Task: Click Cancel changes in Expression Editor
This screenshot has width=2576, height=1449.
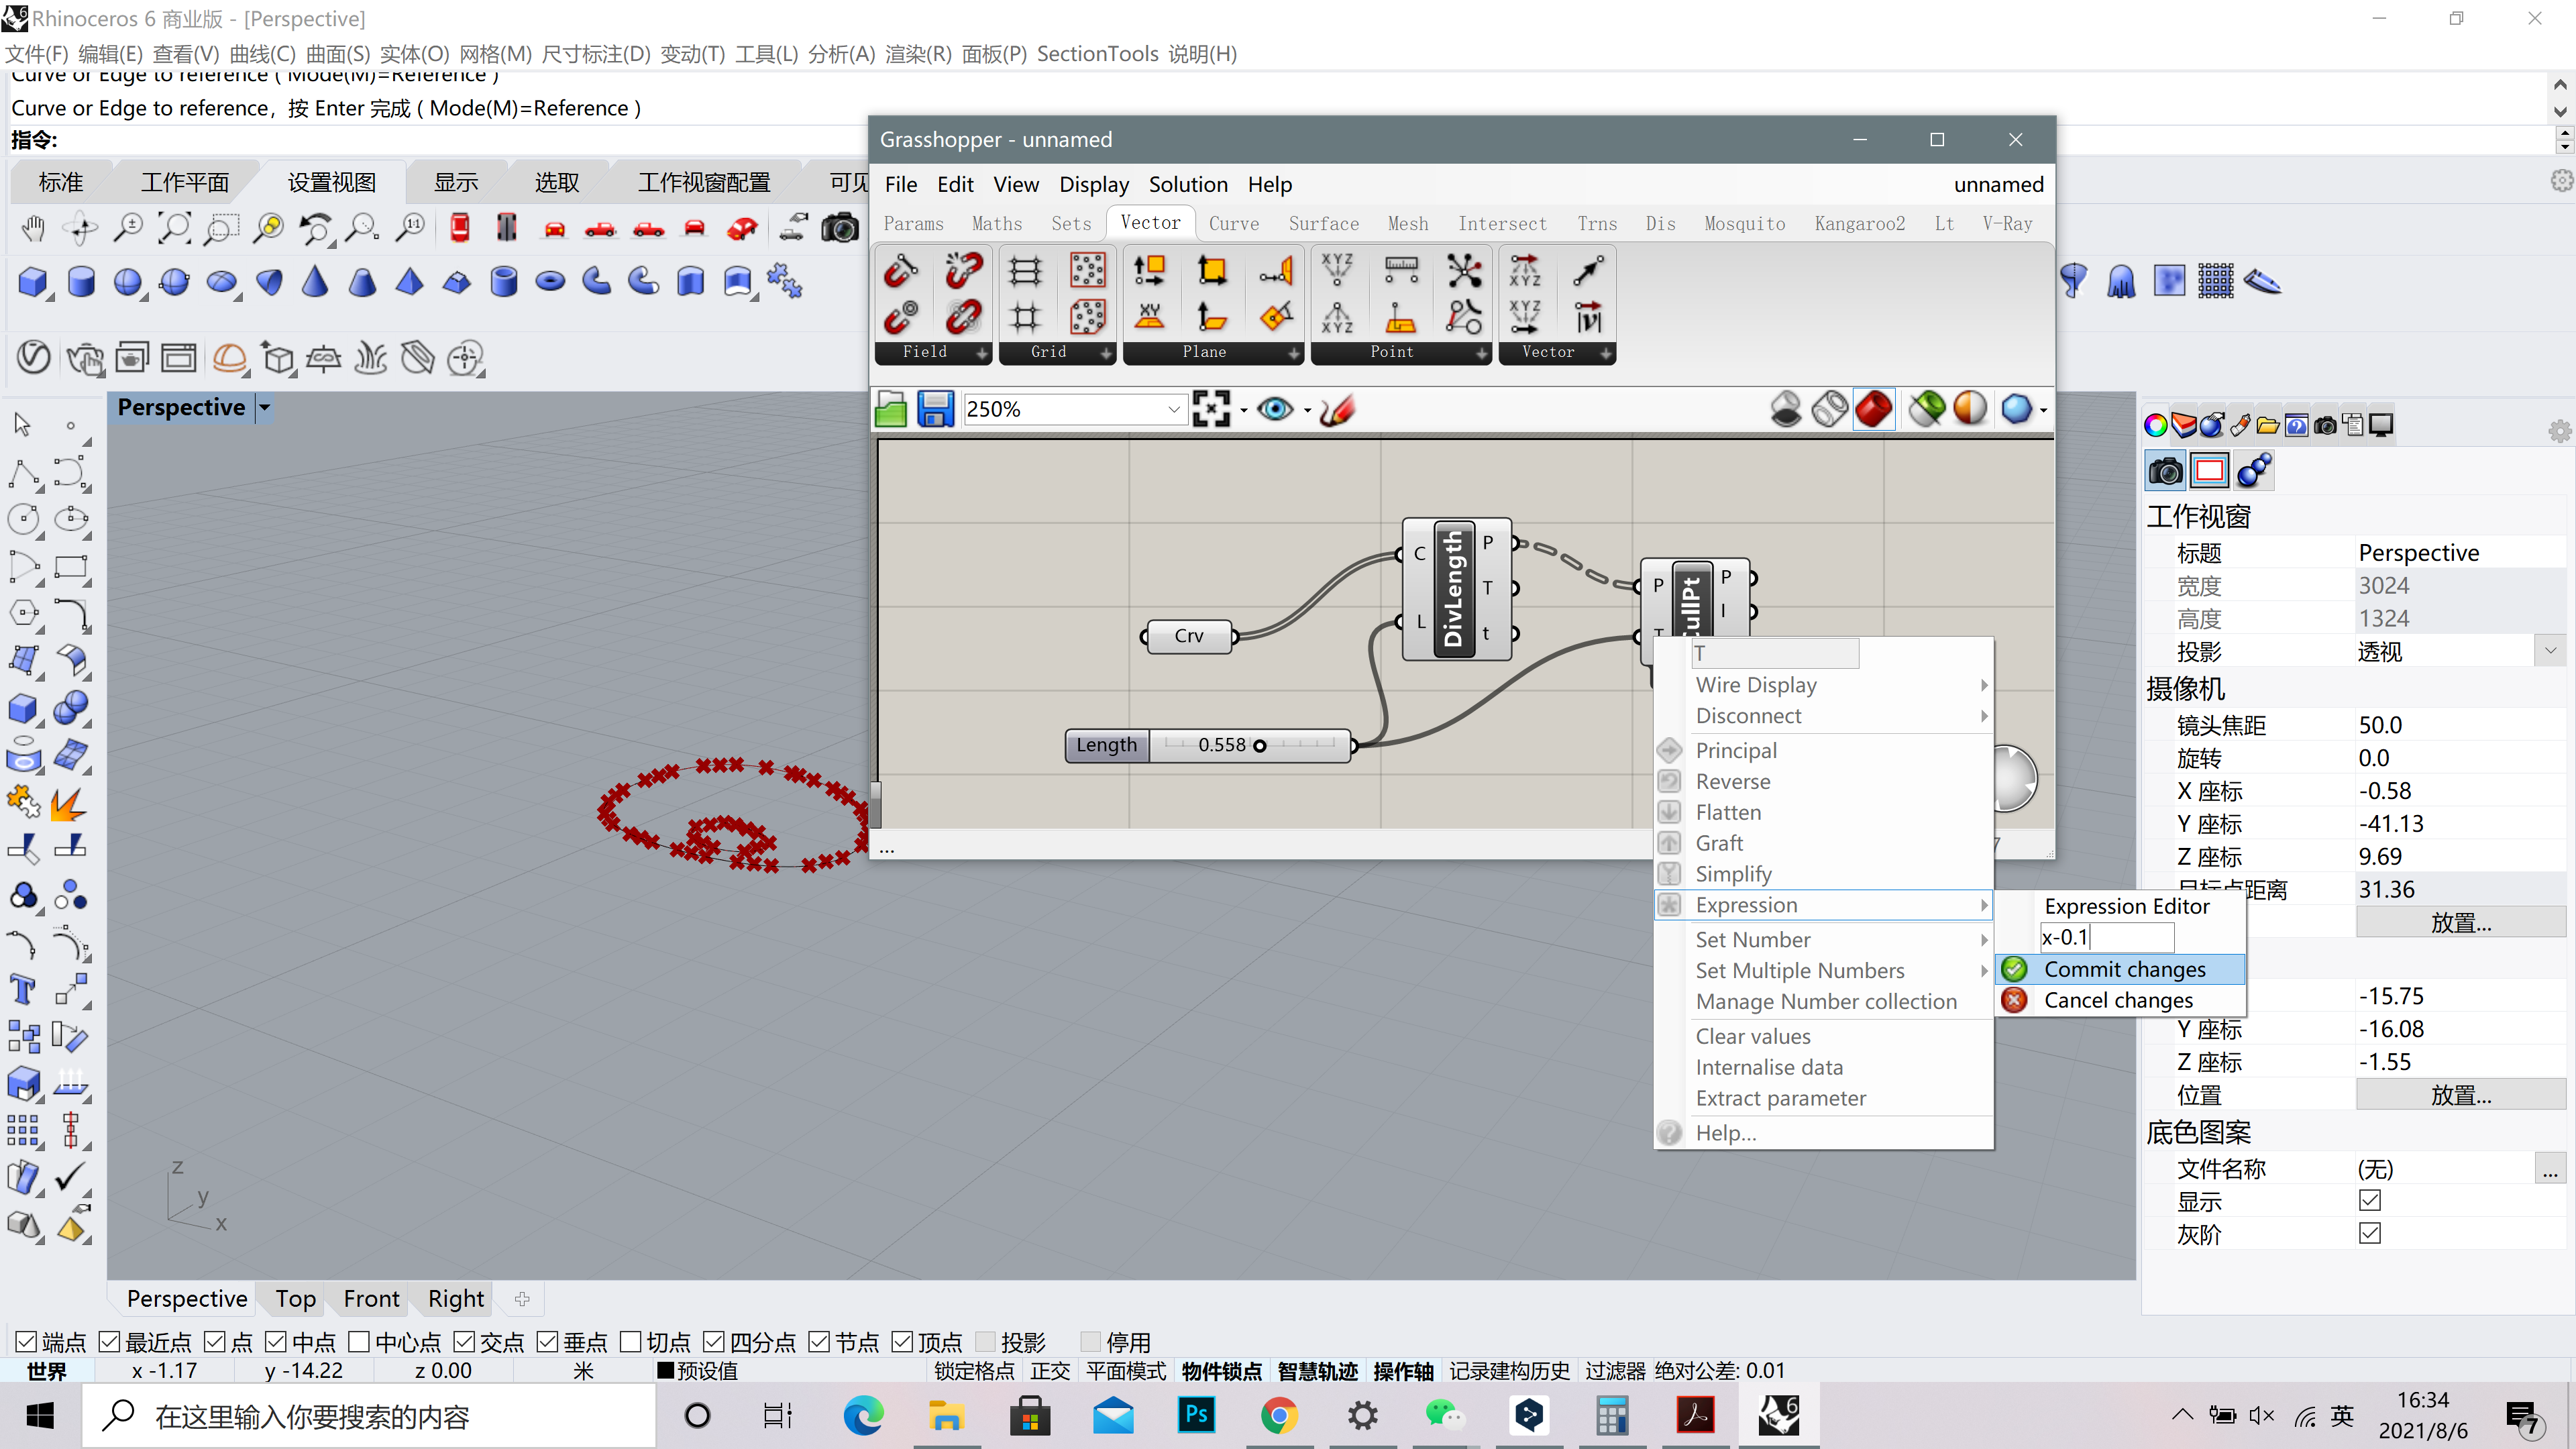Action: (2120, 1000)
